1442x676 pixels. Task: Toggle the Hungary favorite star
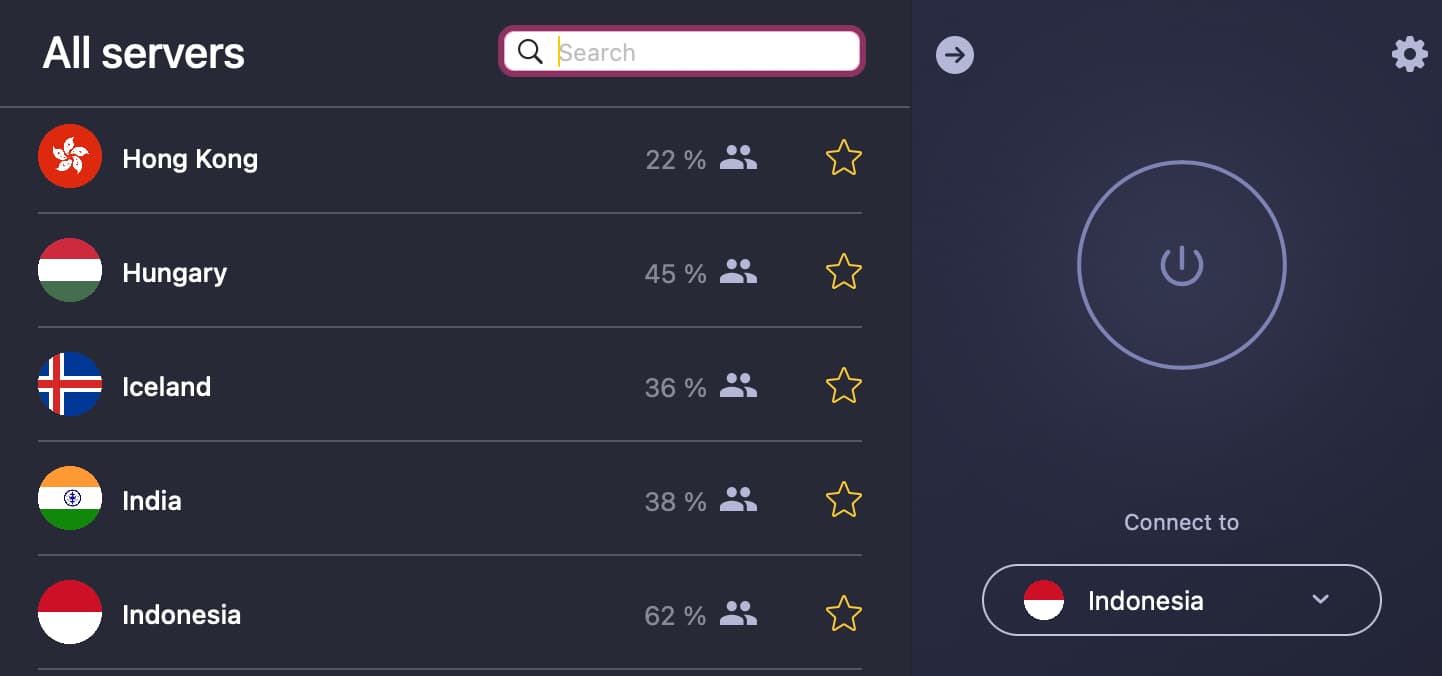coord(844,272)
